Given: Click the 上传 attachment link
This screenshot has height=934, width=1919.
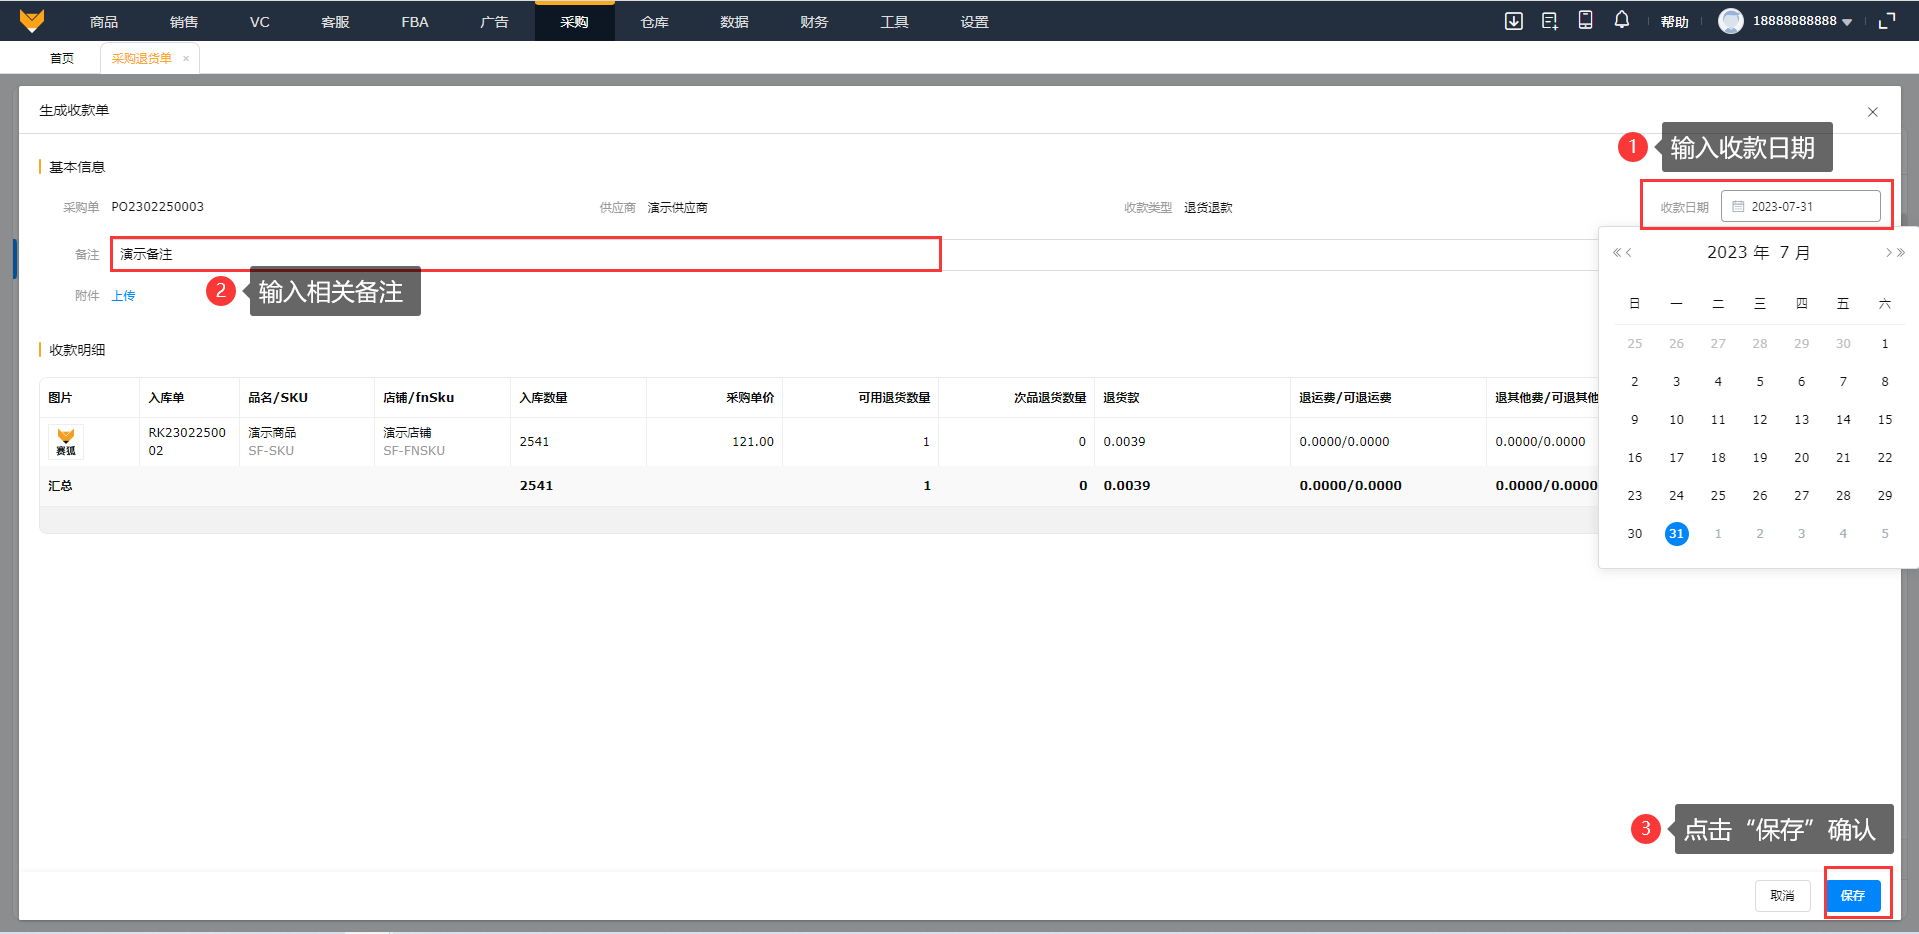Looking at the screenshot, I should (x=123, y=296).
